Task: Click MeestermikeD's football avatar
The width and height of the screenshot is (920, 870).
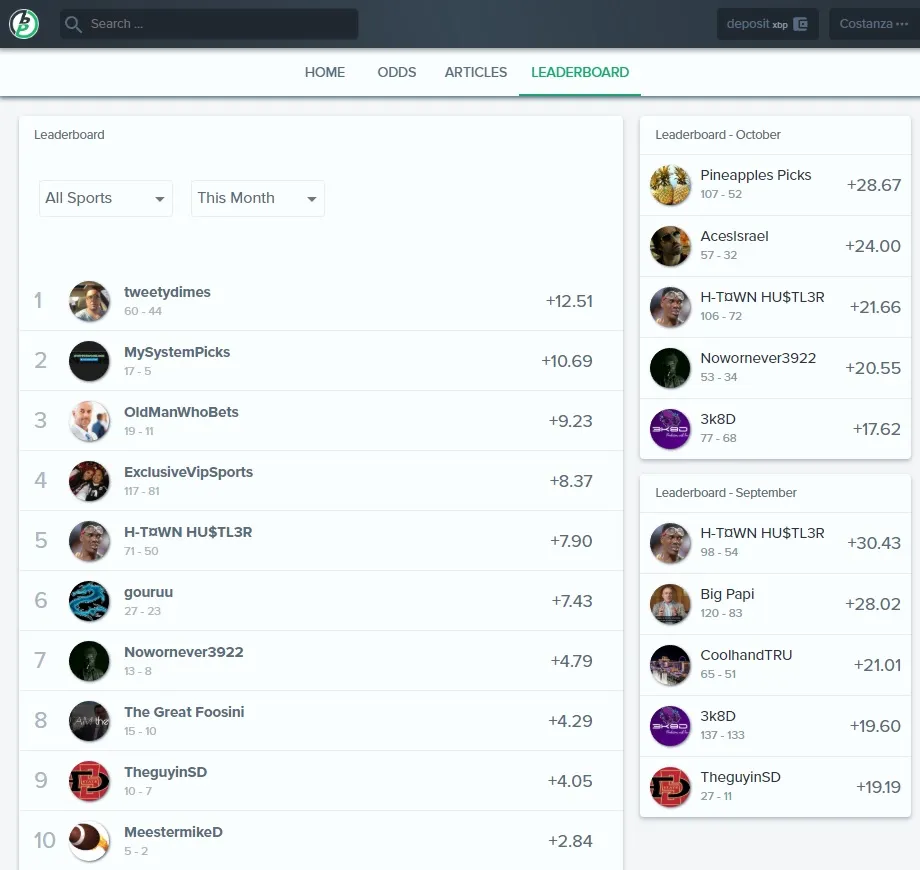Action: click(x=89, y=841)
